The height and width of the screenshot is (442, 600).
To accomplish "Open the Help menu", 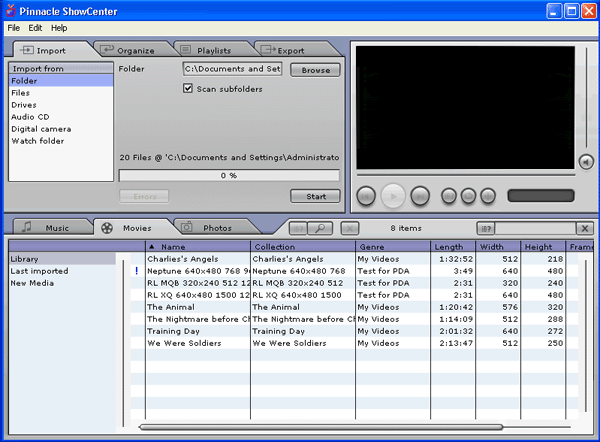I will pos(59,28).
